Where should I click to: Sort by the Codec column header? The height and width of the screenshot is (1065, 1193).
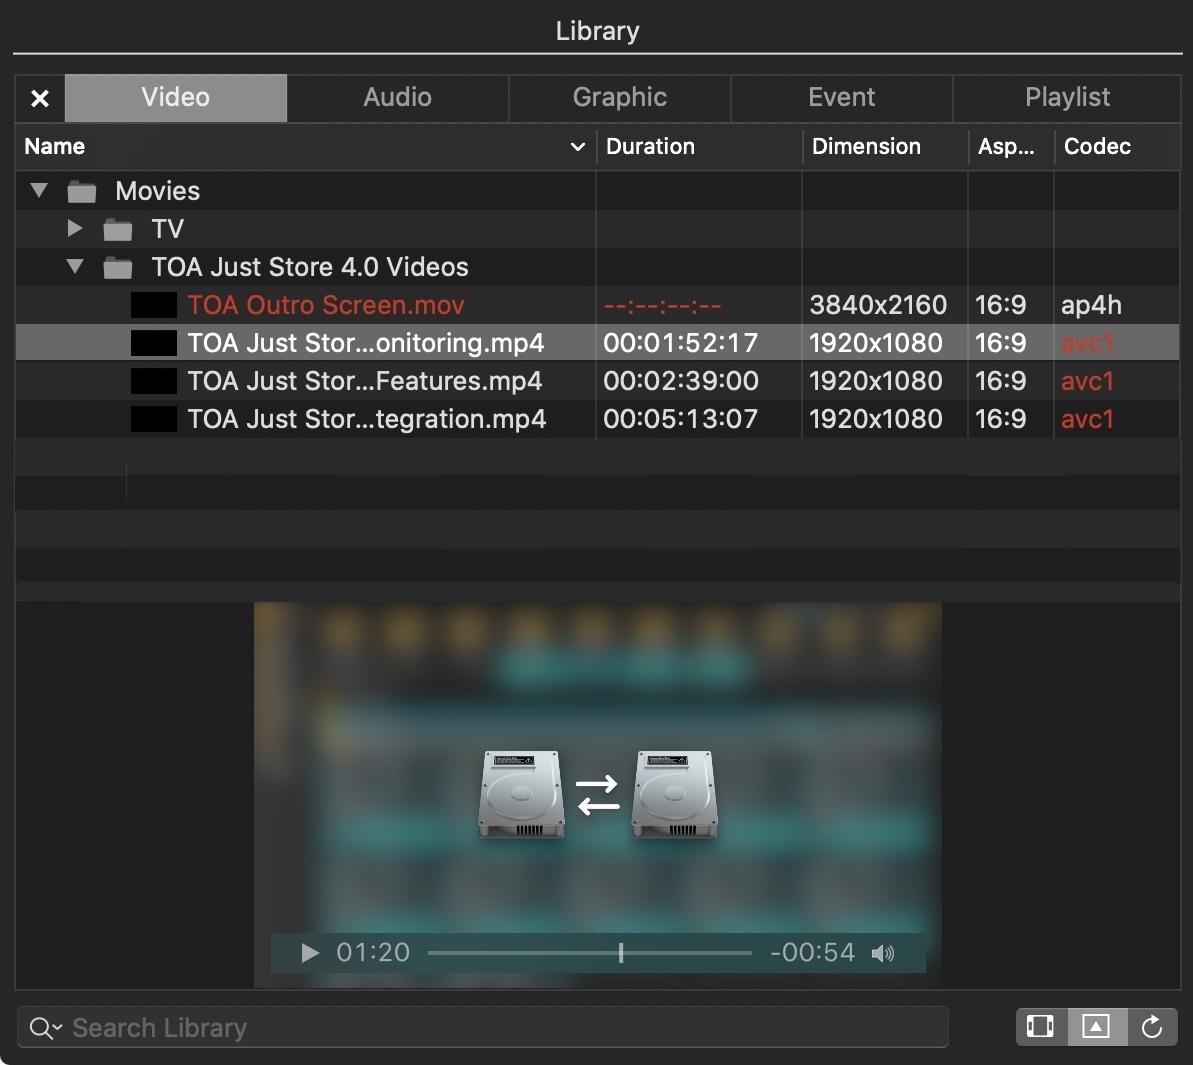(x=1117, y=146)
